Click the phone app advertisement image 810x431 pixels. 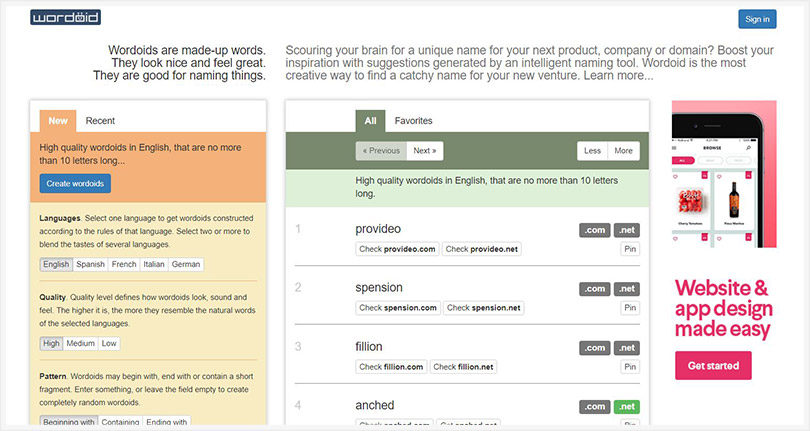(x=724, y=174)
